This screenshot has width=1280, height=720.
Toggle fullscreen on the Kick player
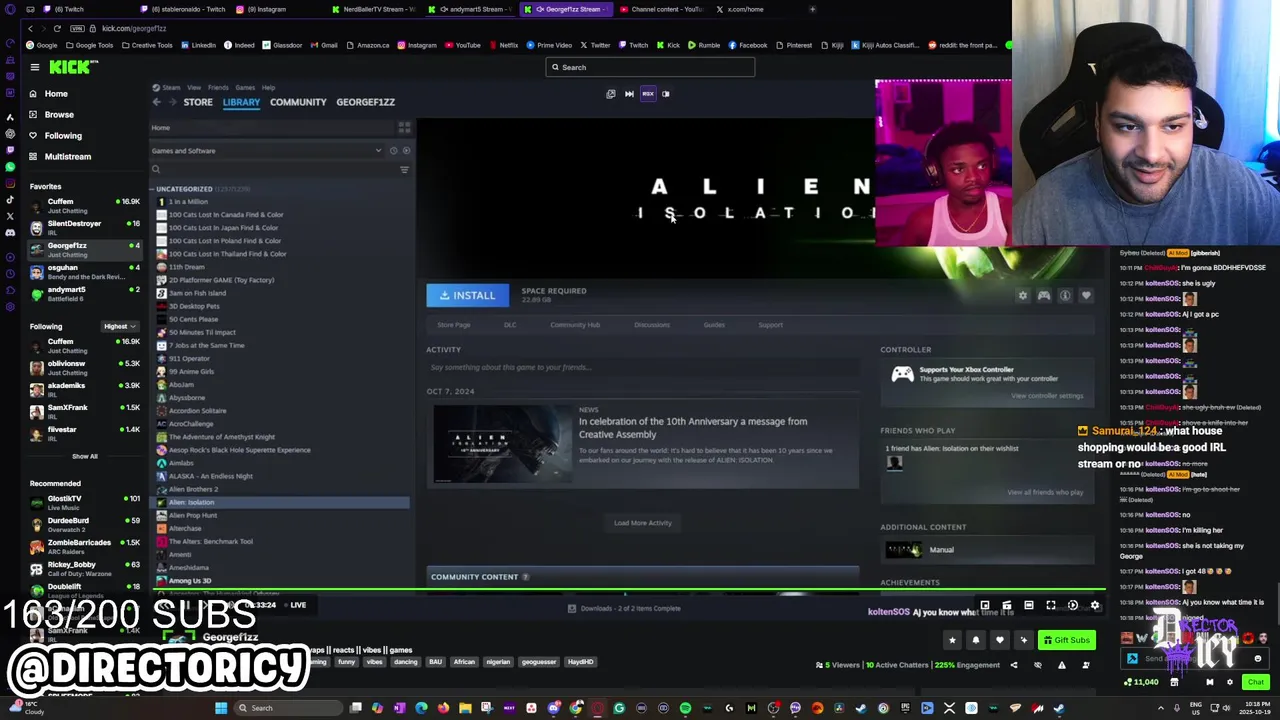pyautogui.click(x=1051, y=605)
